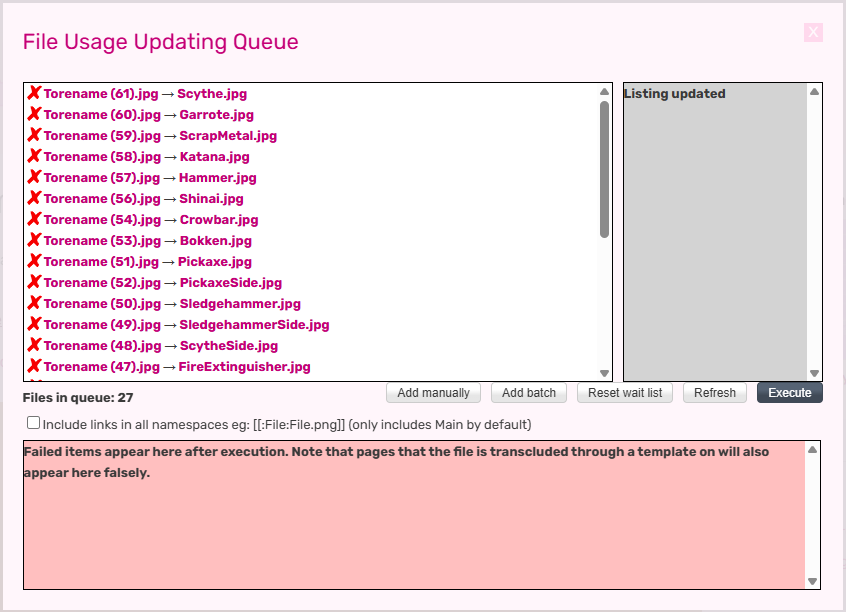Click red X beside Garrote.jpg rename
This screenshot has width=846, height=612.
34,114
